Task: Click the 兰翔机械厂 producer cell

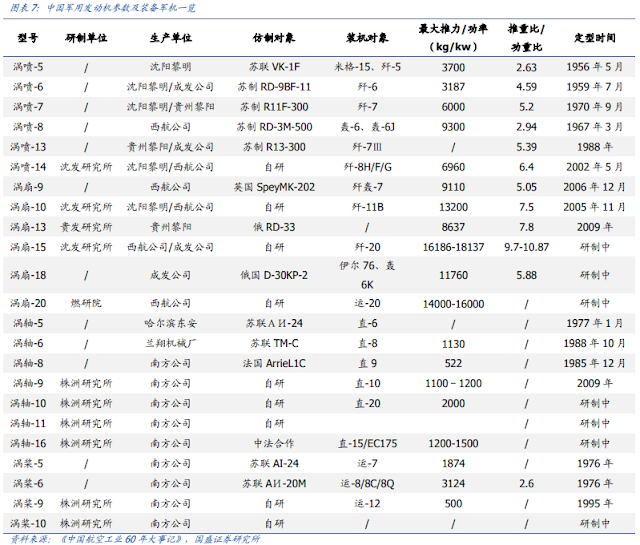Action: (x=171, y=343)
